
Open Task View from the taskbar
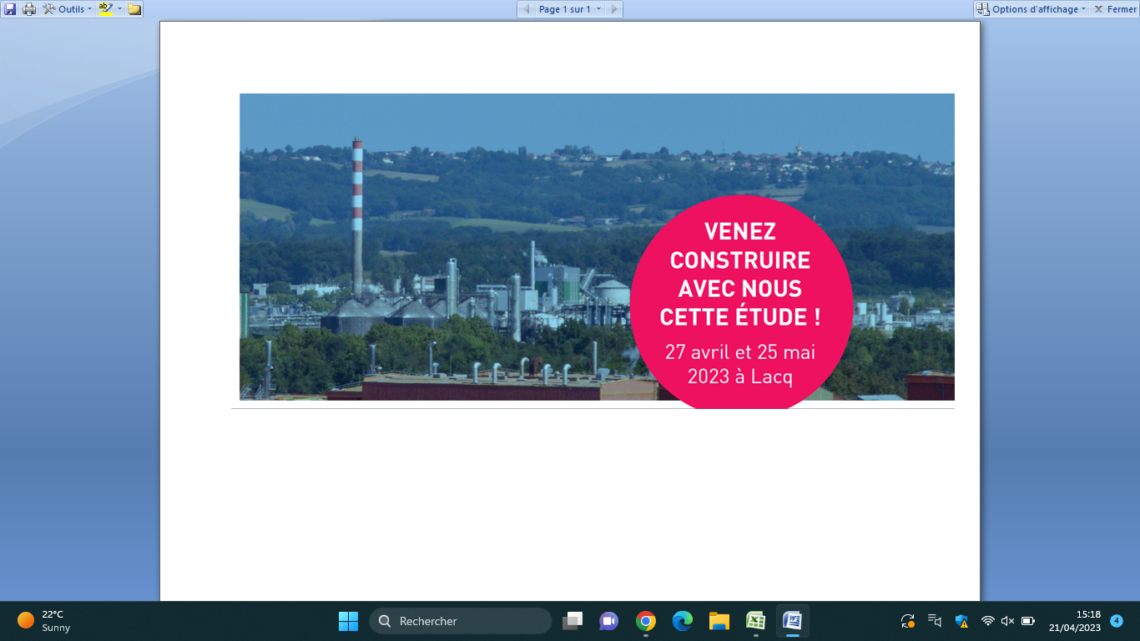[573, 621]
